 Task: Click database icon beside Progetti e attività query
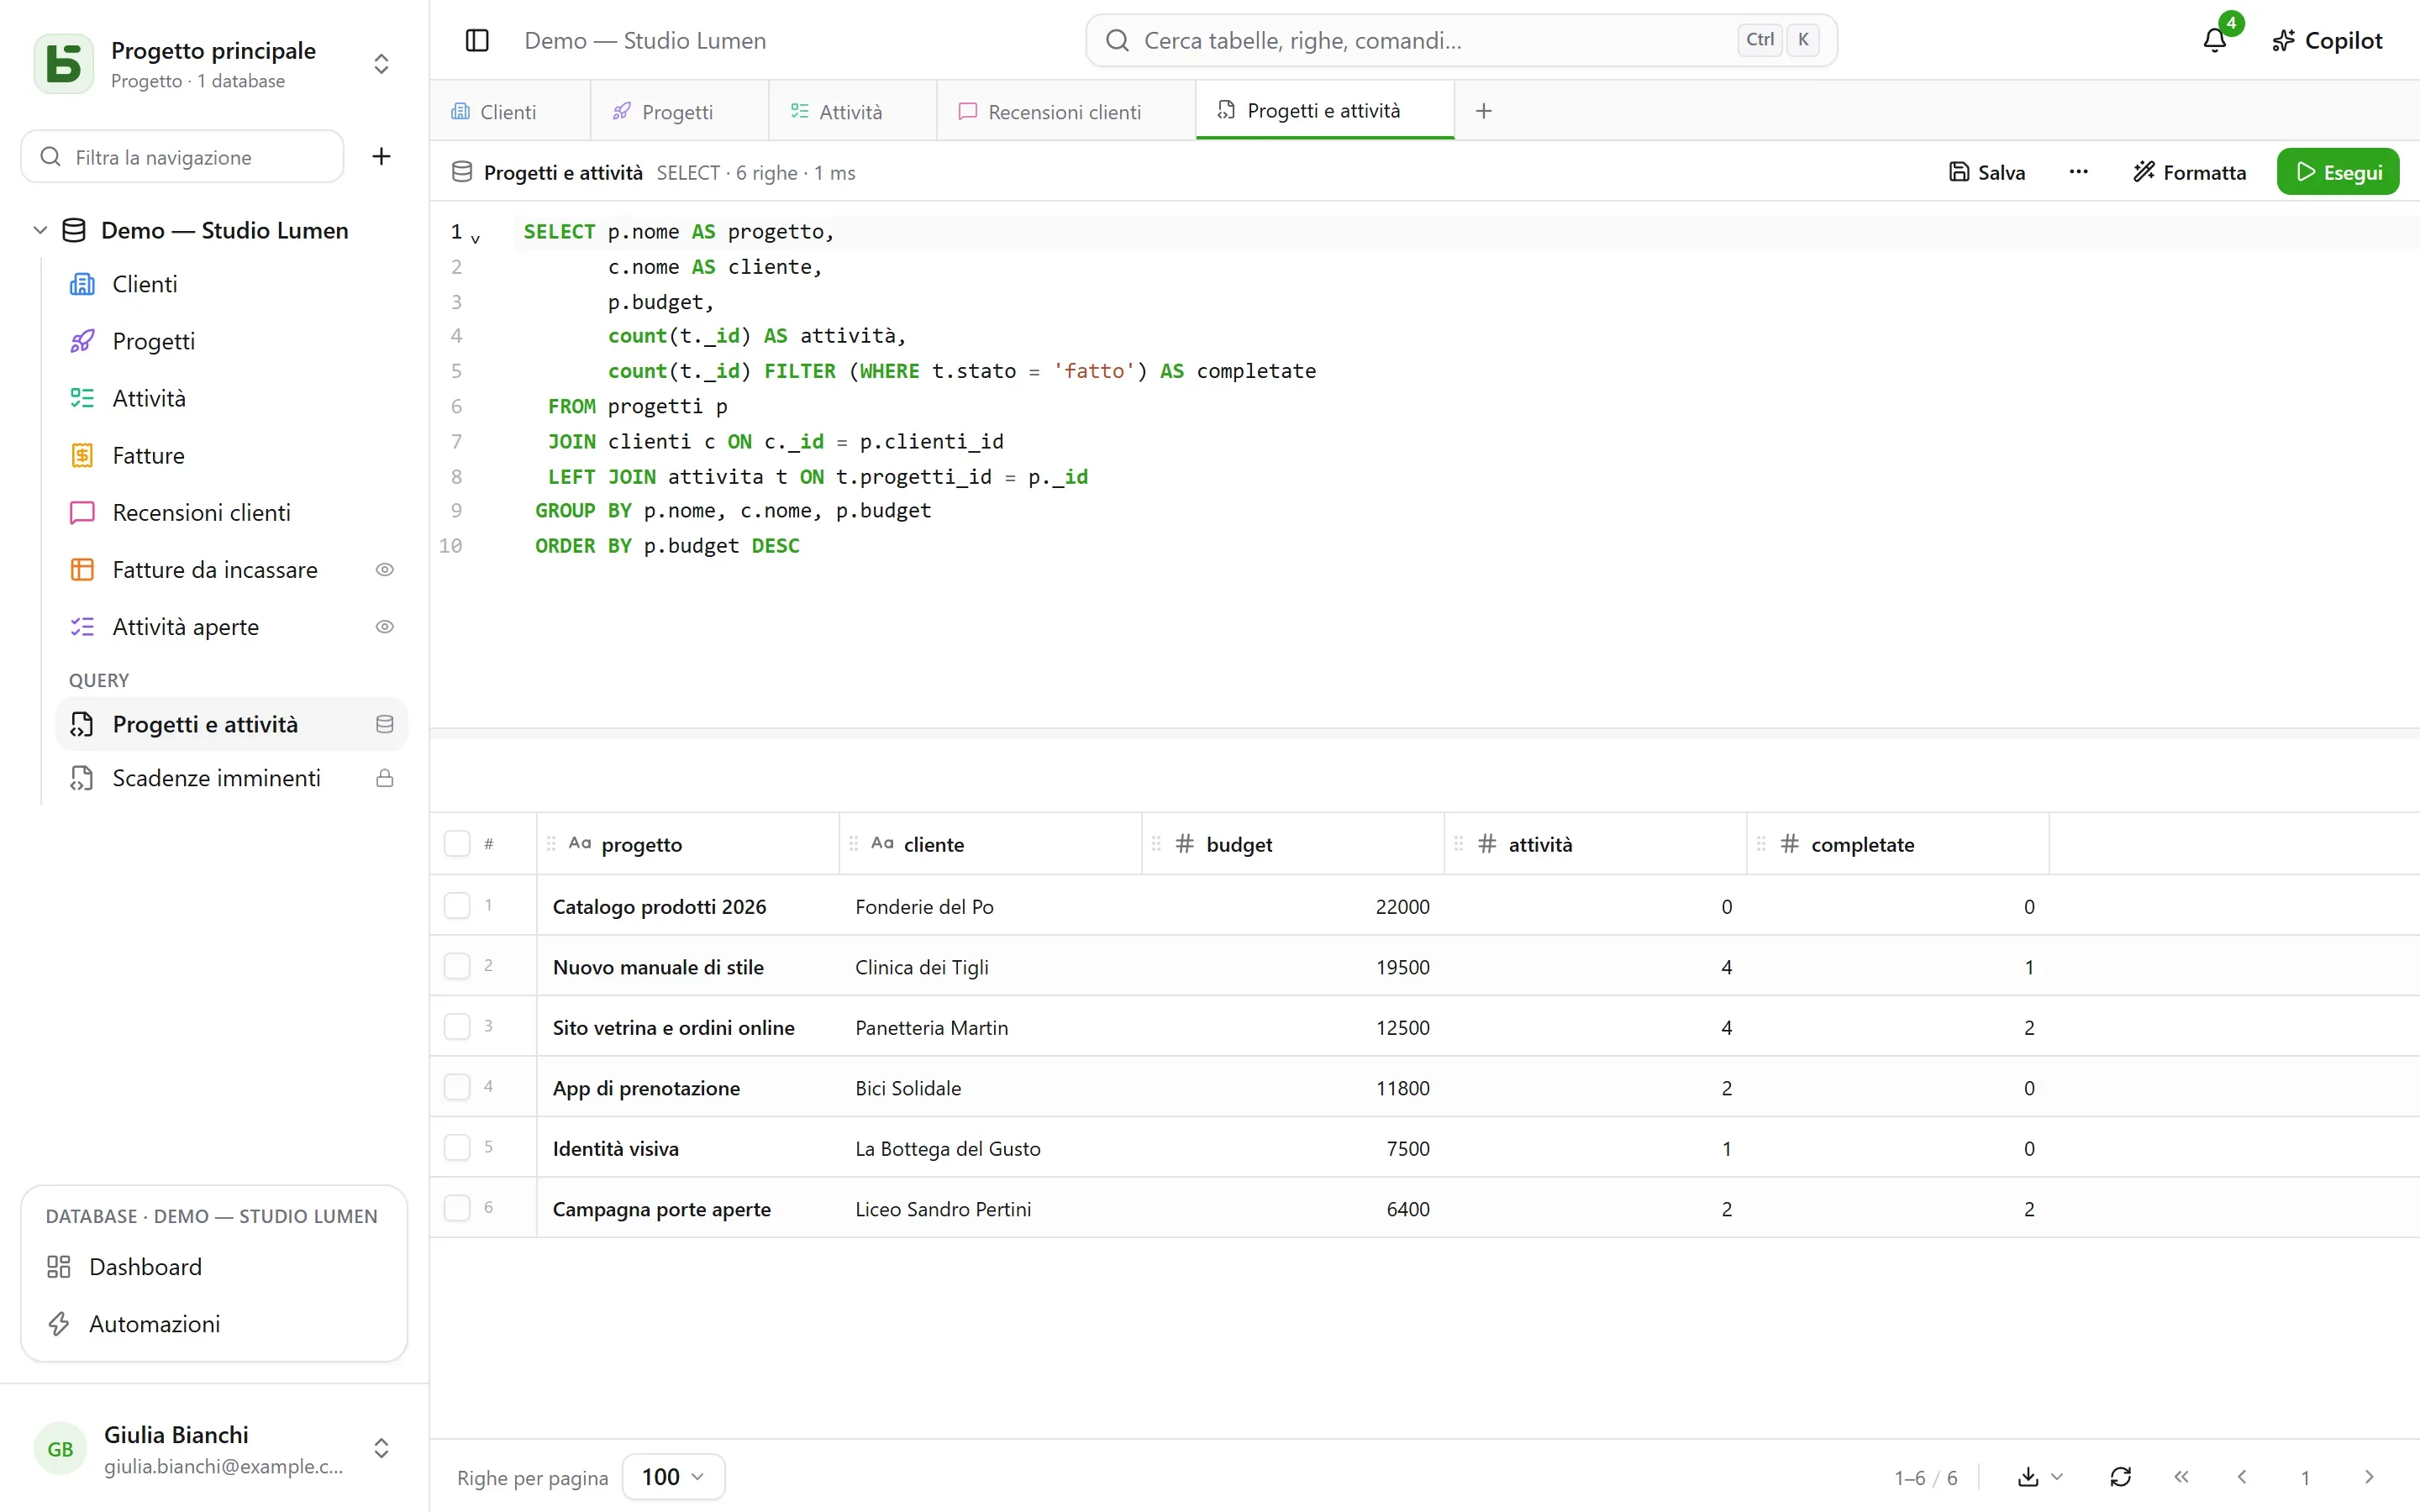coord(384,724)
